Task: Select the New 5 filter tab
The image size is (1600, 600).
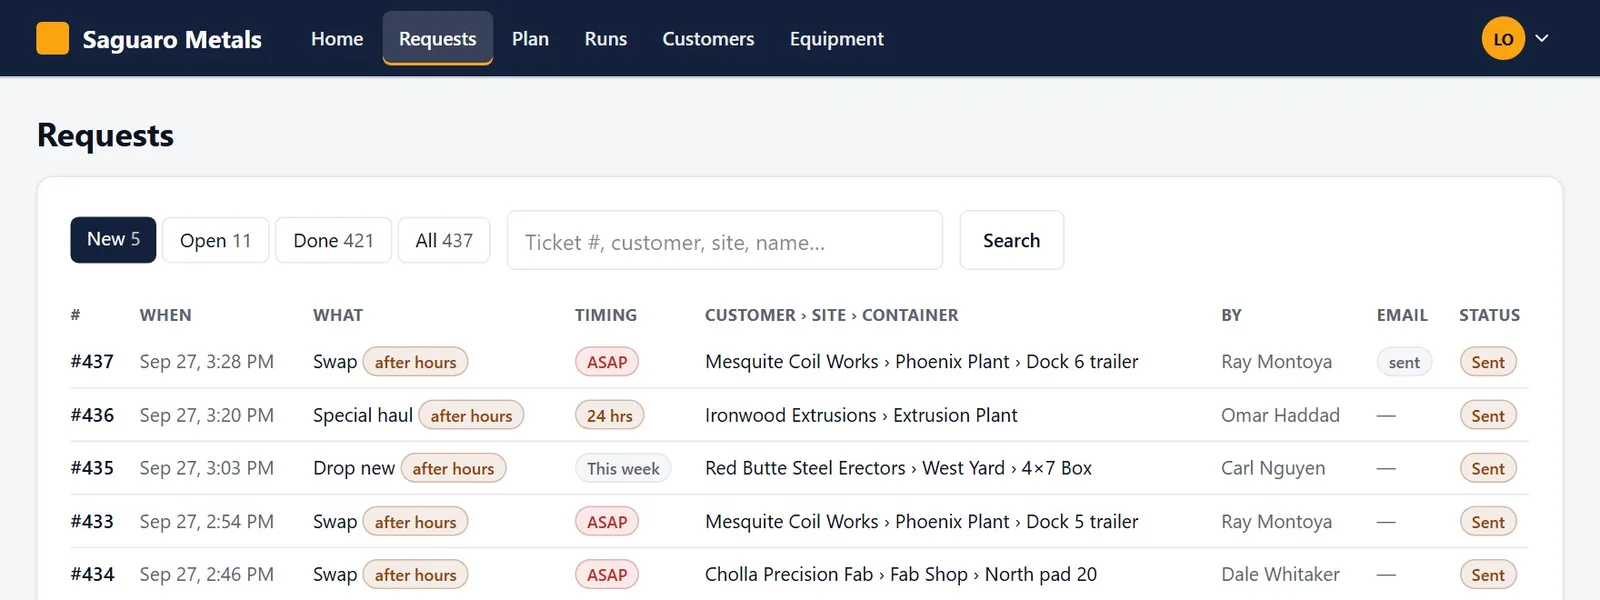Action: pyautogui.click(x=113, y=240)
